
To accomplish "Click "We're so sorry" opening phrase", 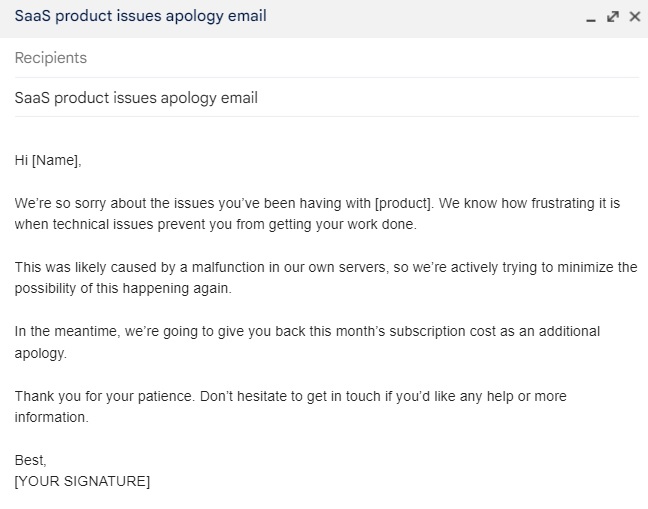I will [x=60, y=203].
